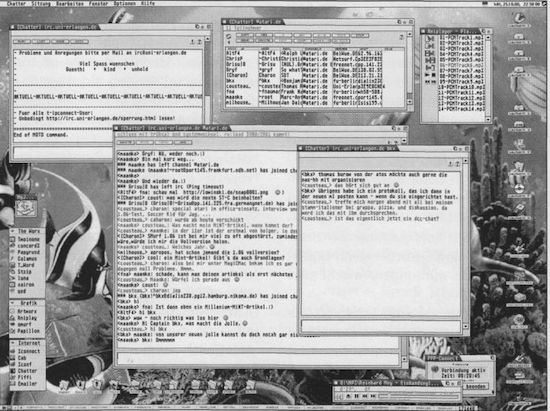550x411 pixels.
Task: Collapse the Grafik launcher group
Action: click(13, 303)
